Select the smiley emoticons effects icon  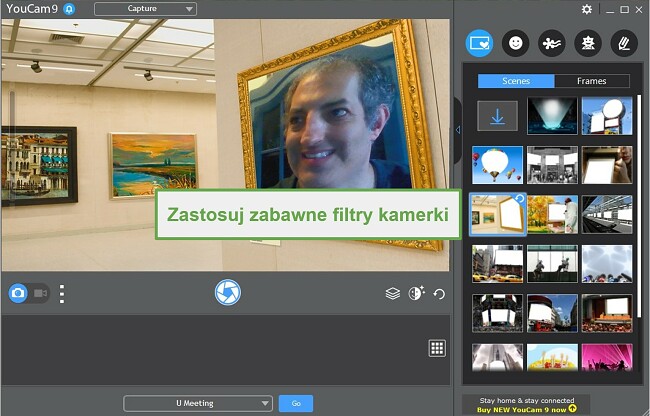click(x=516, y=43)
